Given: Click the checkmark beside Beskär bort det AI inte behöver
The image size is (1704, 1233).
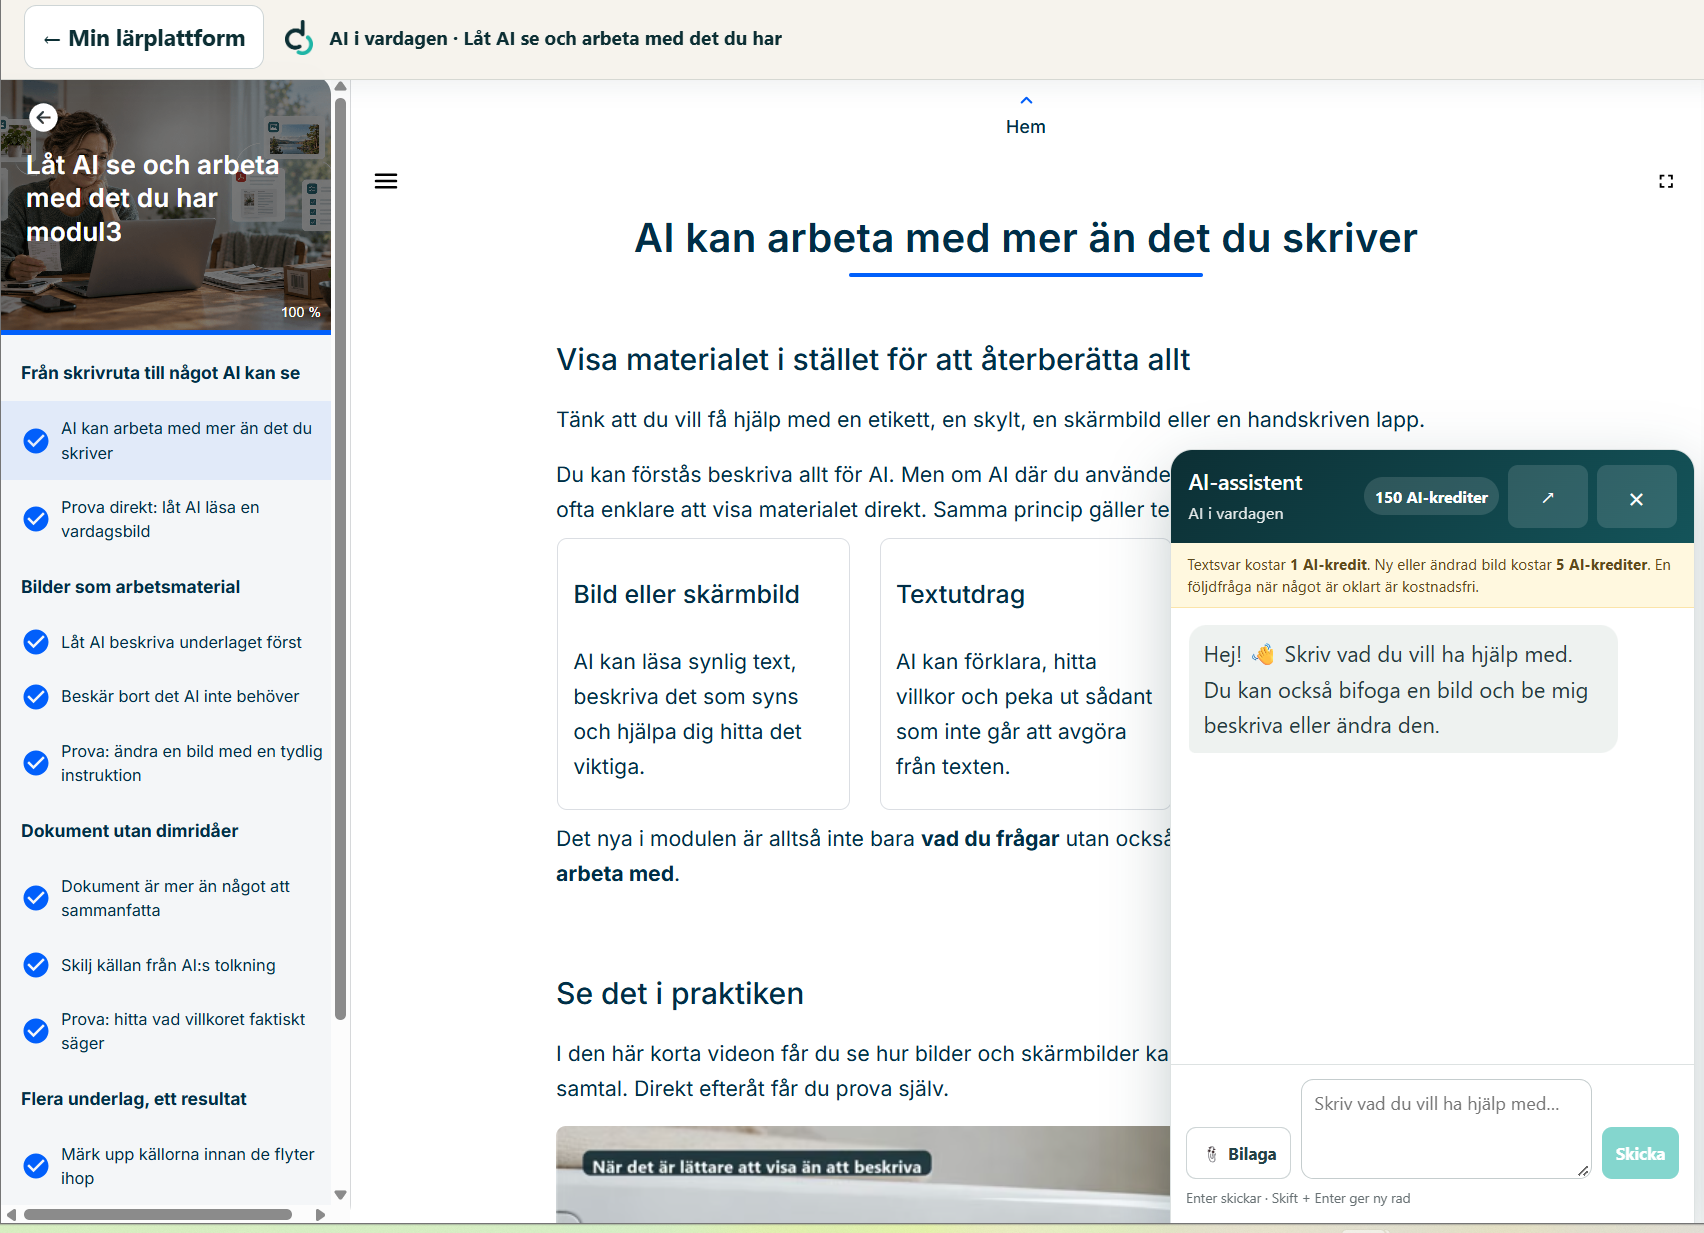Looking at the screenshot, I should (36, 697).
